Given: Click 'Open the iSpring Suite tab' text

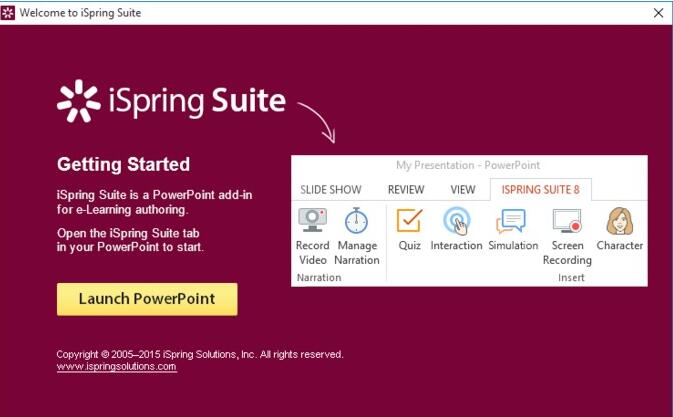Looking at the screenshot, I should (128, 233).
